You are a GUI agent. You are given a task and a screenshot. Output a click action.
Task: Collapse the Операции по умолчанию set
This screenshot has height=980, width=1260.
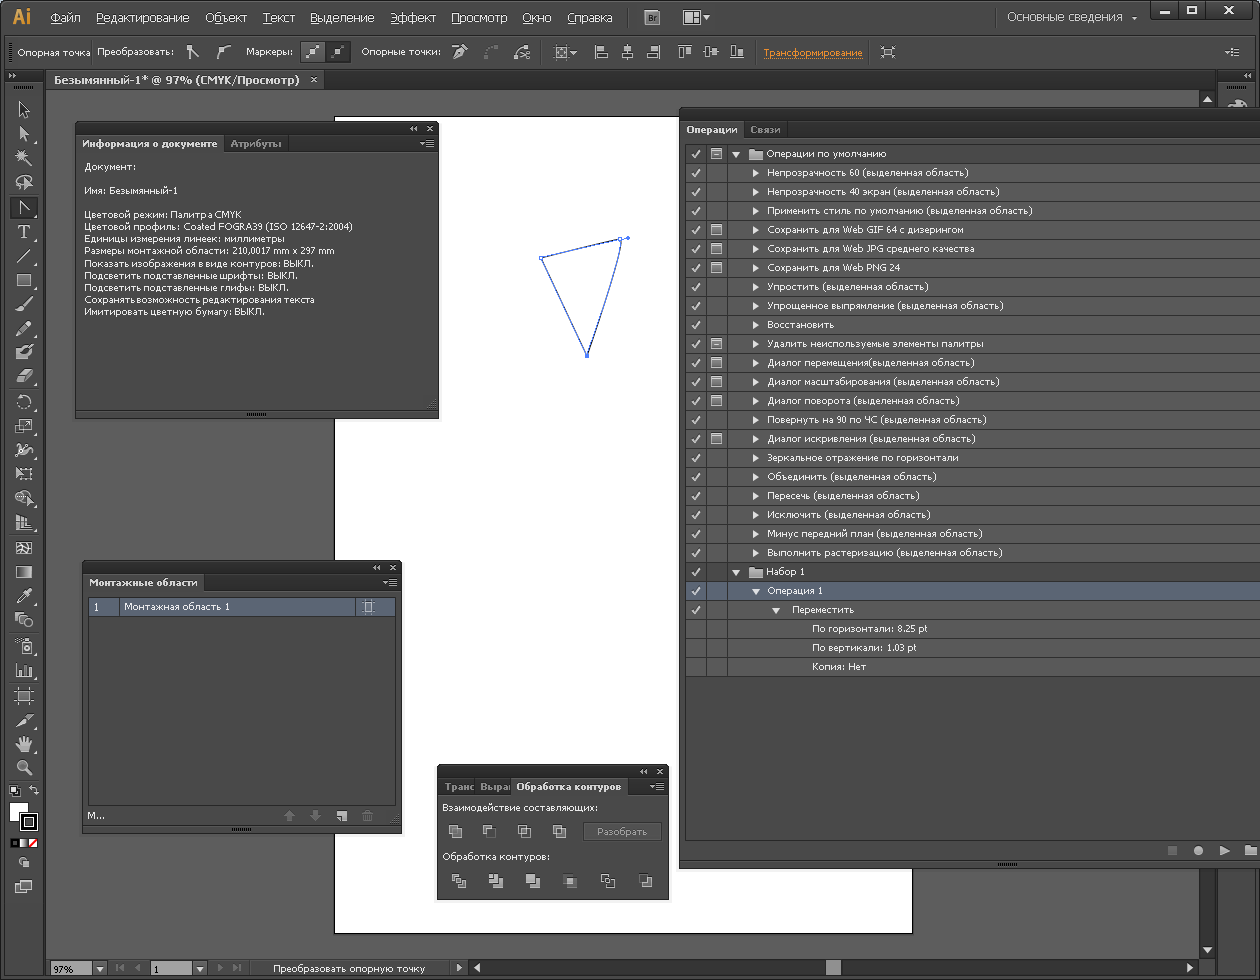736,154
